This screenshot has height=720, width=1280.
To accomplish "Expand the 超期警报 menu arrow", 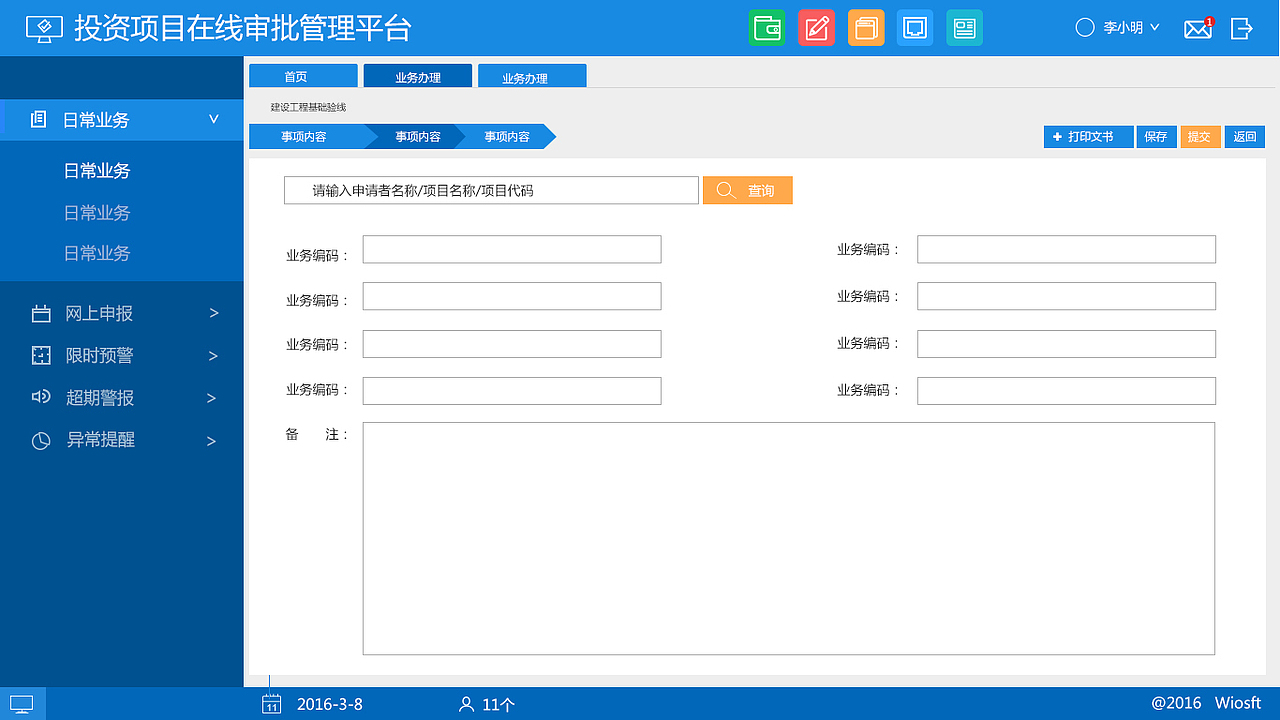I will click(212, 398).
